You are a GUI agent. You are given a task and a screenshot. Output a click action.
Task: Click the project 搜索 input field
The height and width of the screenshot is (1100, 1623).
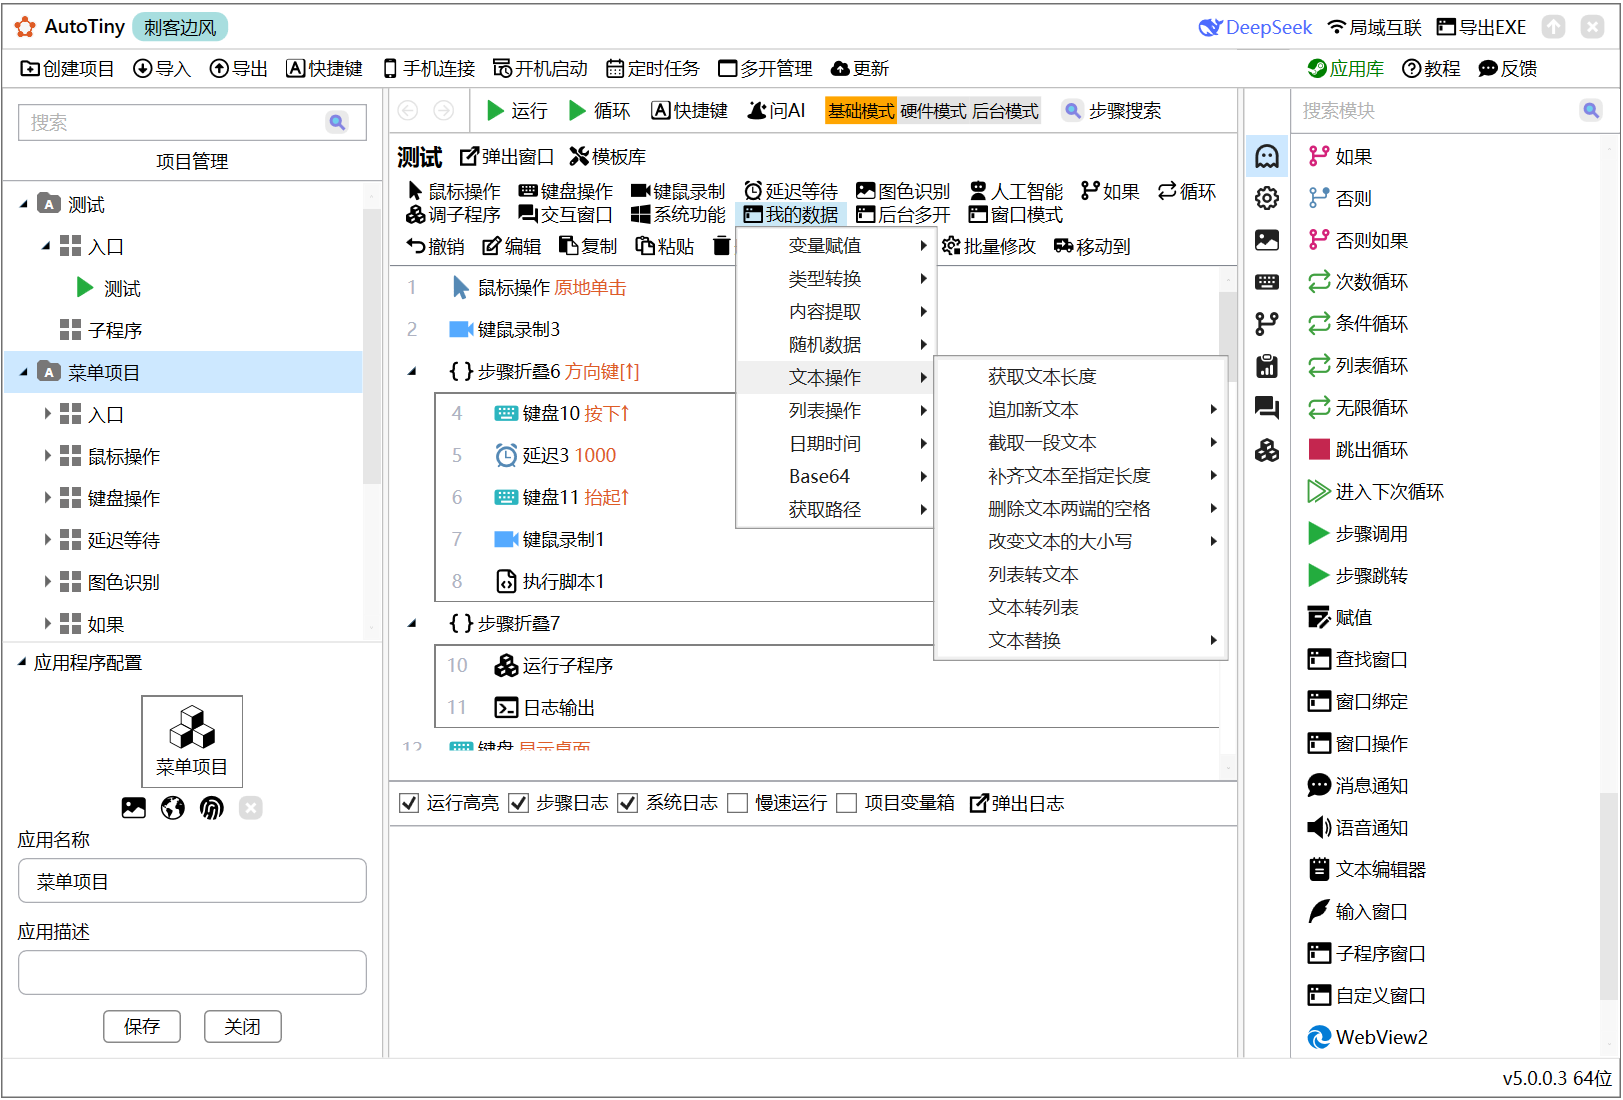(x=192, y=122)
